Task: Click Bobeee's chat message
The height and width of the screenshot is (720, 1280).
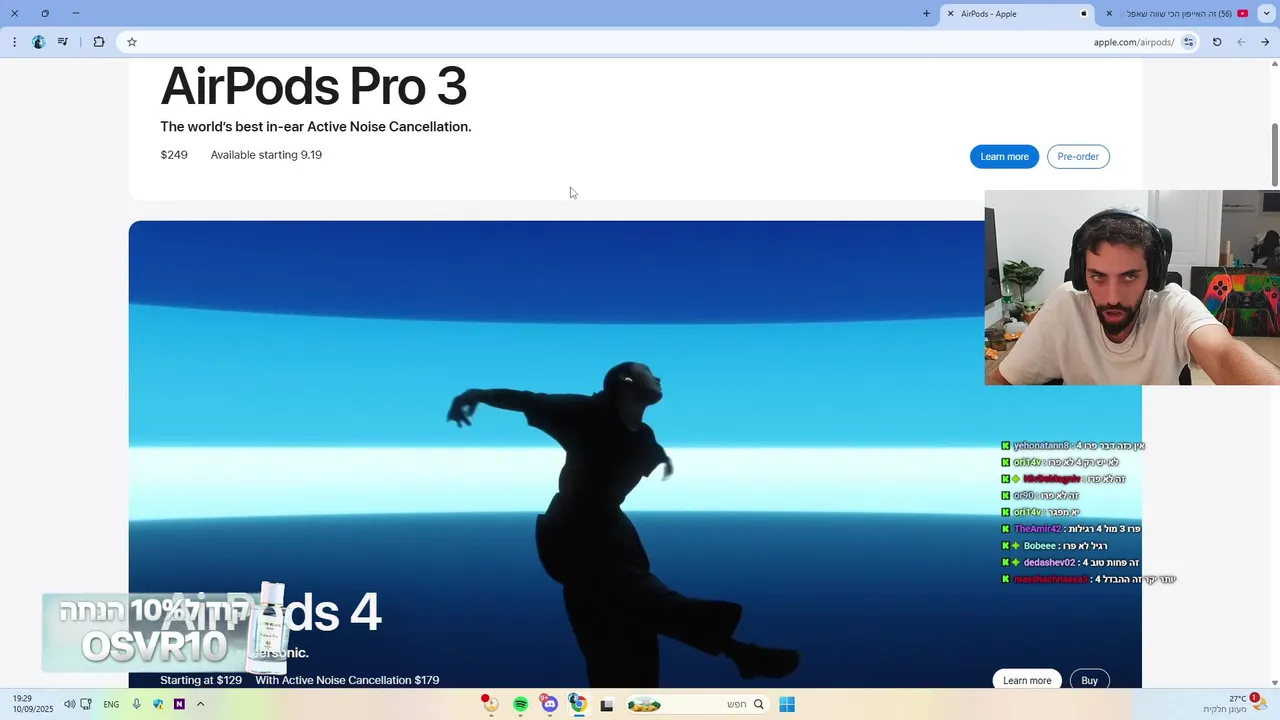Action: click(1054, 546)
